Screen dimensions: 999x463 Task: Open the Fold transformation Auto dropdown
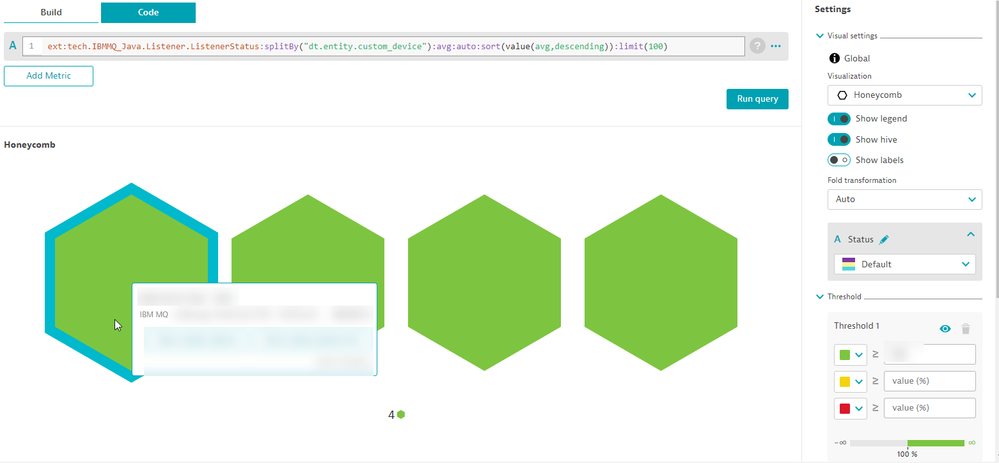(x=904, y=199)
